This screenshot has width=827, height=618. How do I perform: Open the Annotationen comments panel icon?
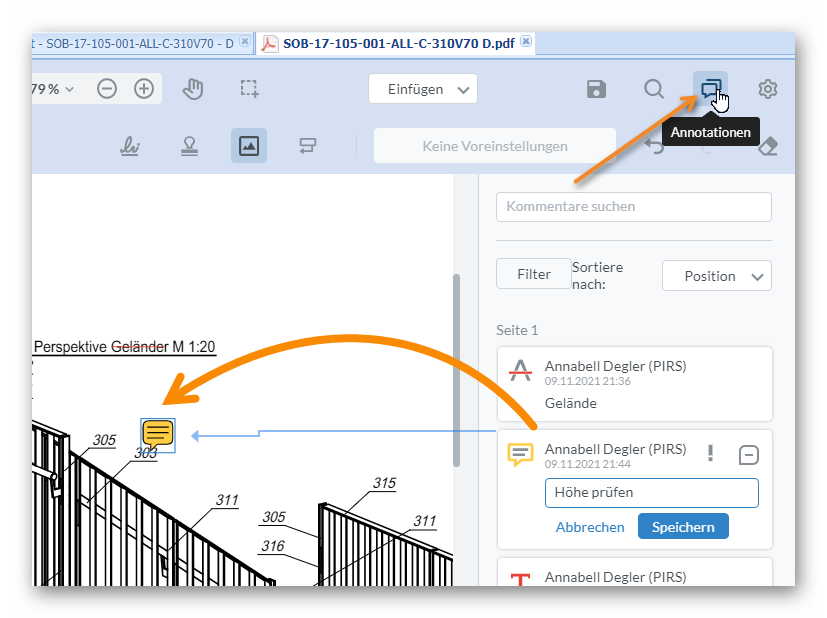click(710, 89)
